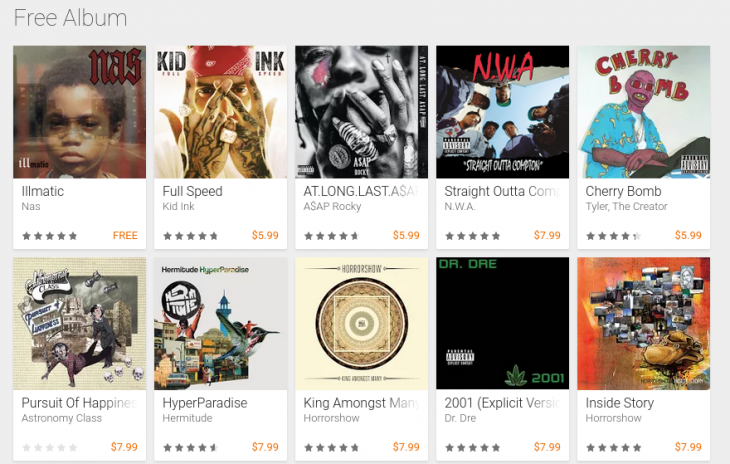
Task: Buy Full Speed for $5.99
Action: (x=265, y=235)
